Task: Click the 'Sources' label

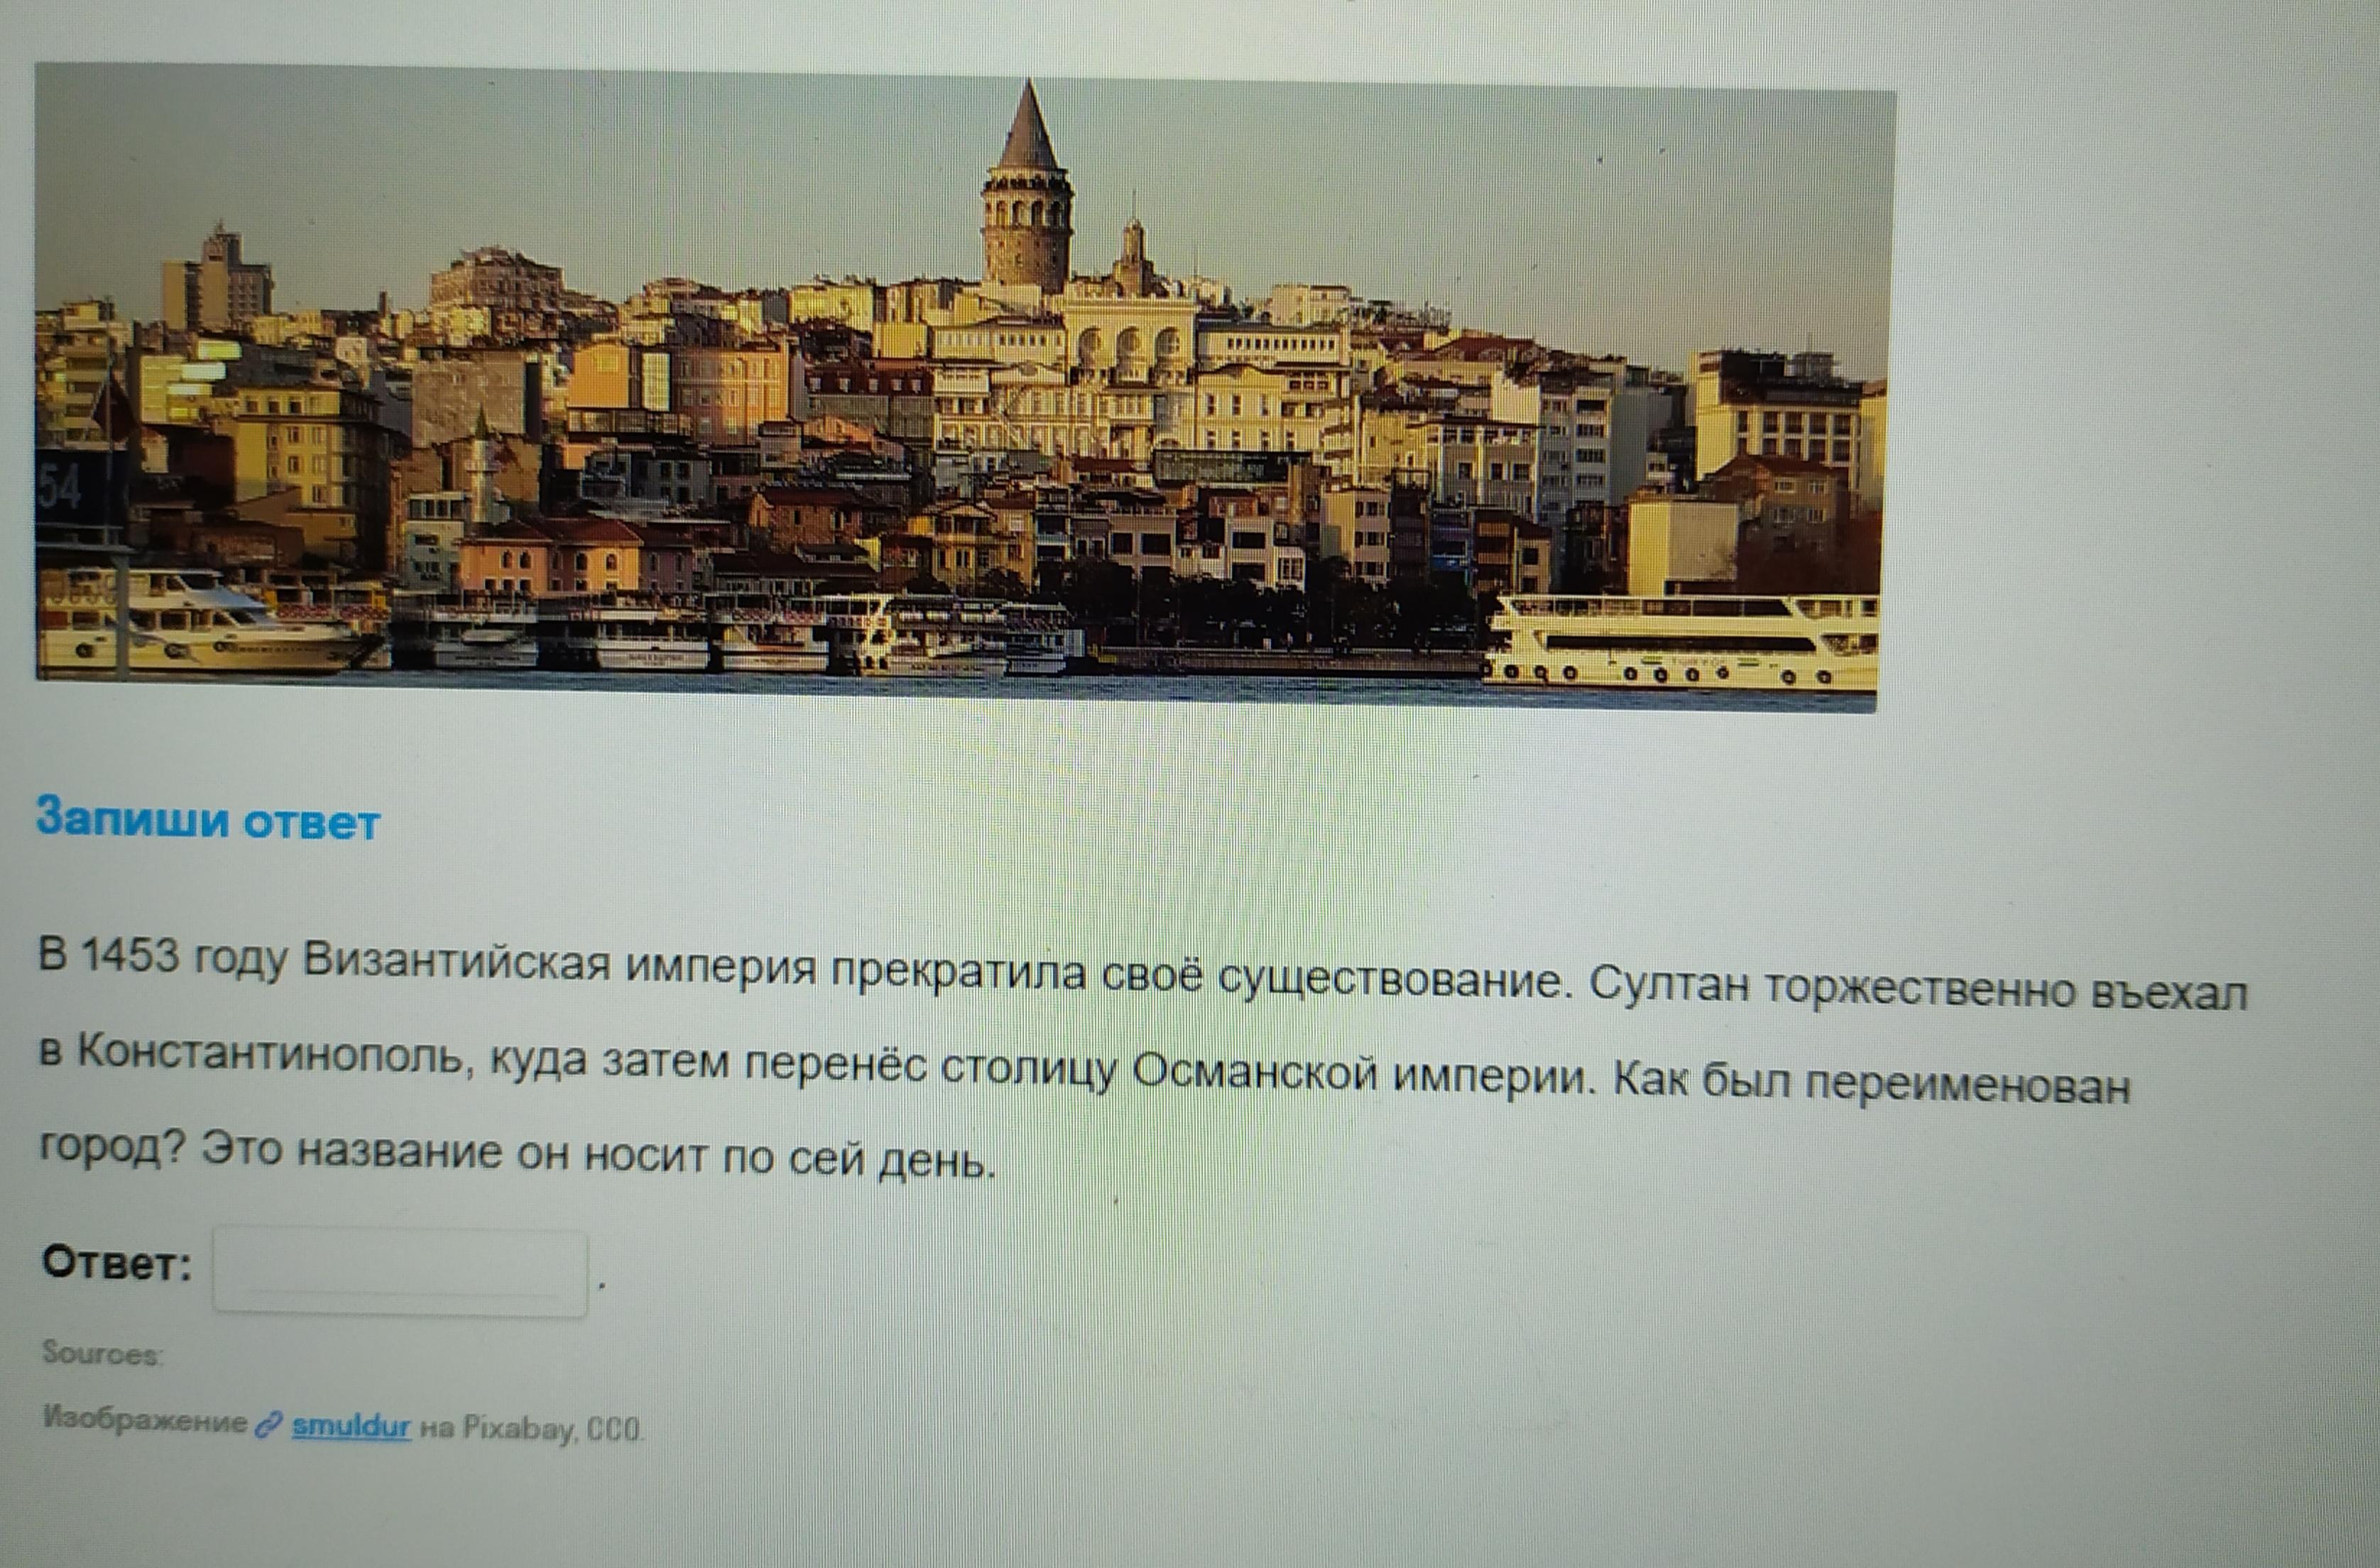Action: 101,1354
